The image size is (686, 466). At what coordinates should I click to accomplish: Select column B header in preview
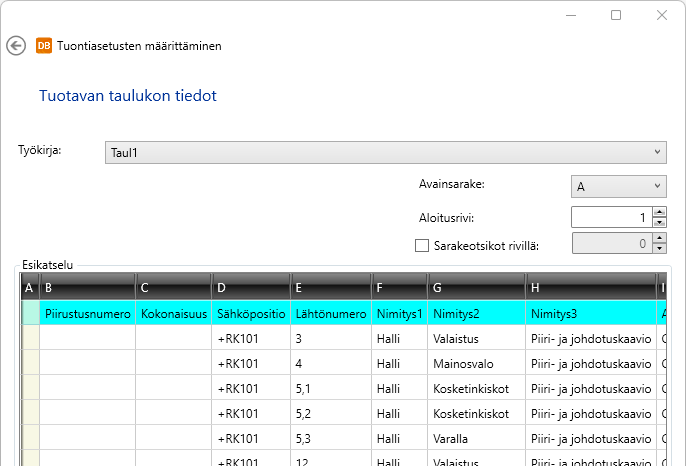(87, 288)
